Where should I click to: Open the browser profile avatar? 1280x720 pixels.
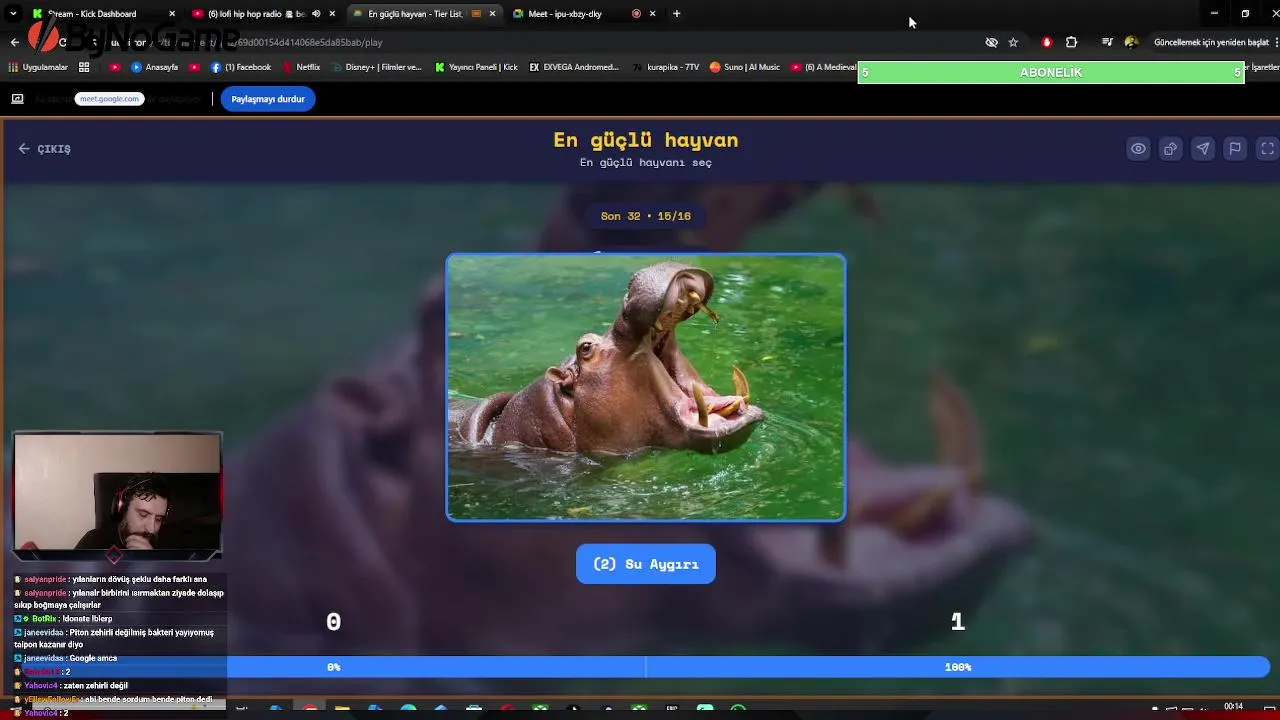pyautogui.click(x=1131, y=42)
